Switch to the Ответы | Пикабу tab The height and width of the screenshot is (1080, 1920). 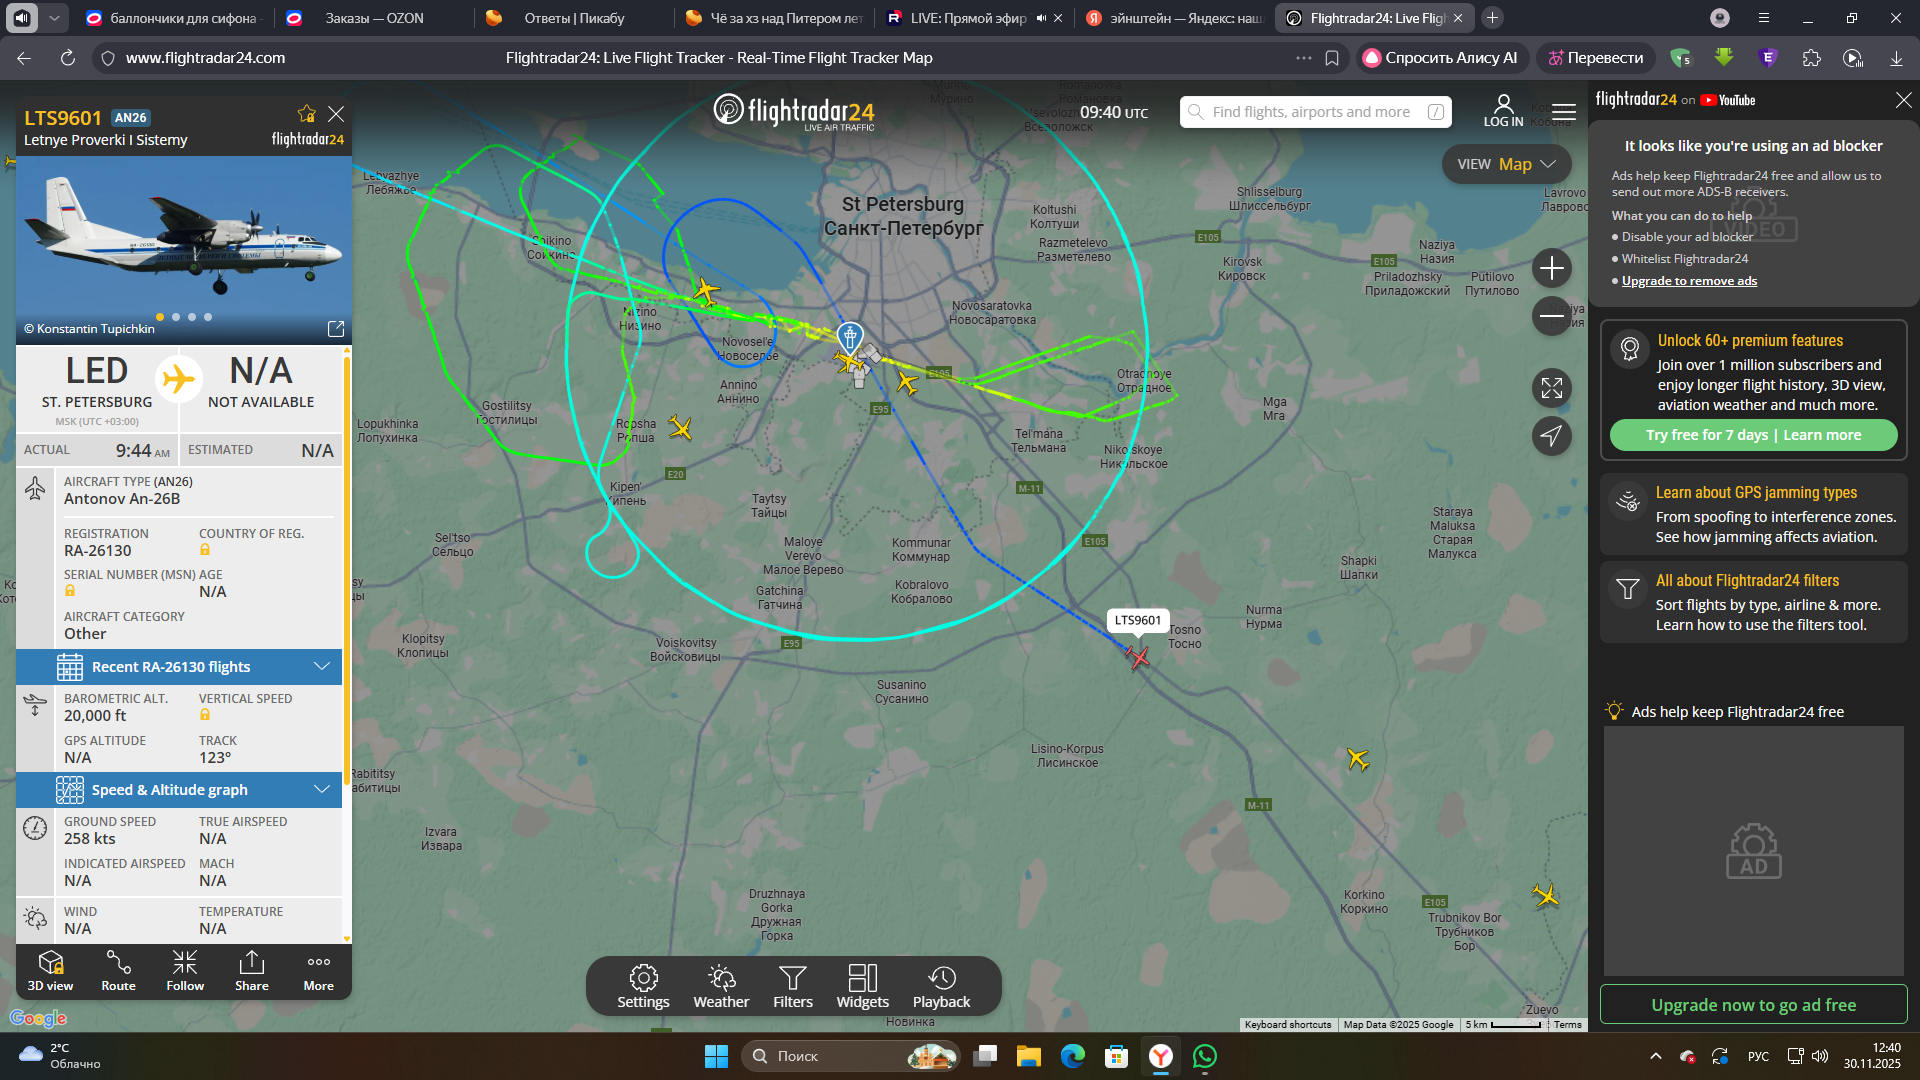[x=573, y=18]
